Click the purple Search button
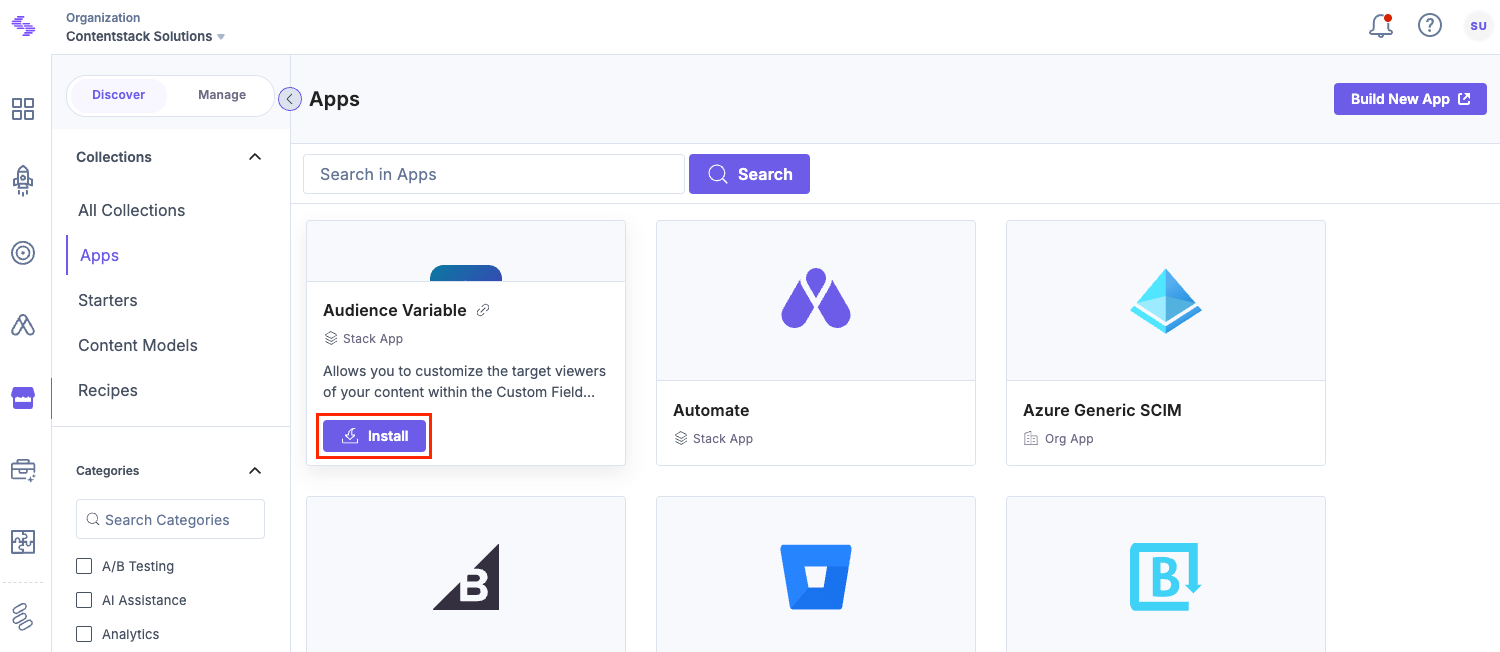The width and height of the screenshot is (1500, 652). tap(749, 174)
